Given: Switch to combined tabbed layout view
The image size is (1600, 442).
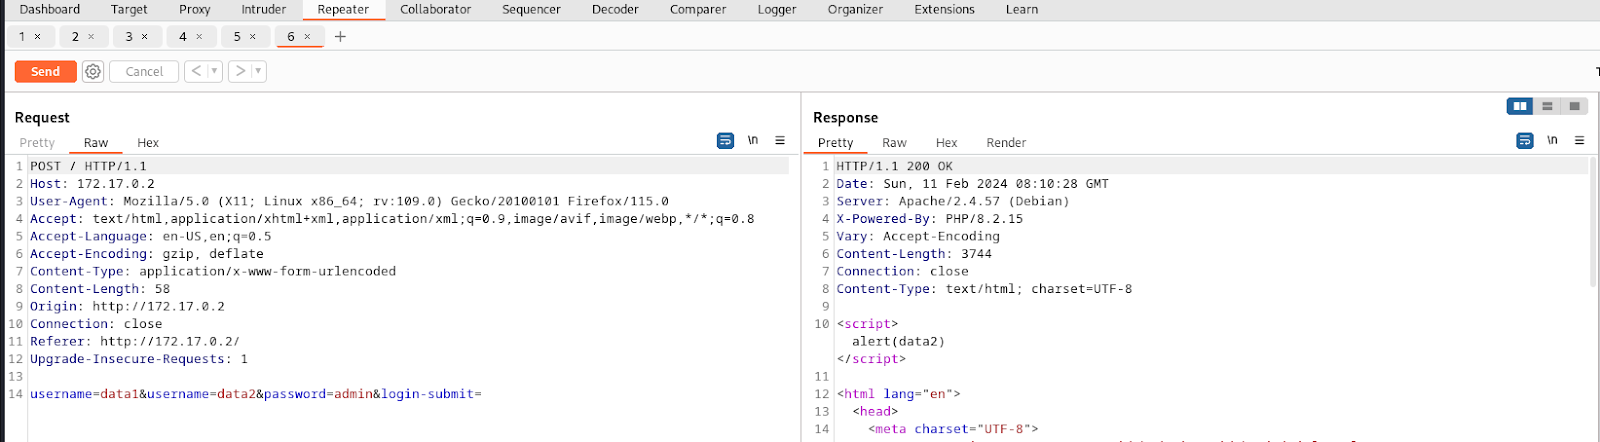Looking at the screenshot, I should 1575,106.
